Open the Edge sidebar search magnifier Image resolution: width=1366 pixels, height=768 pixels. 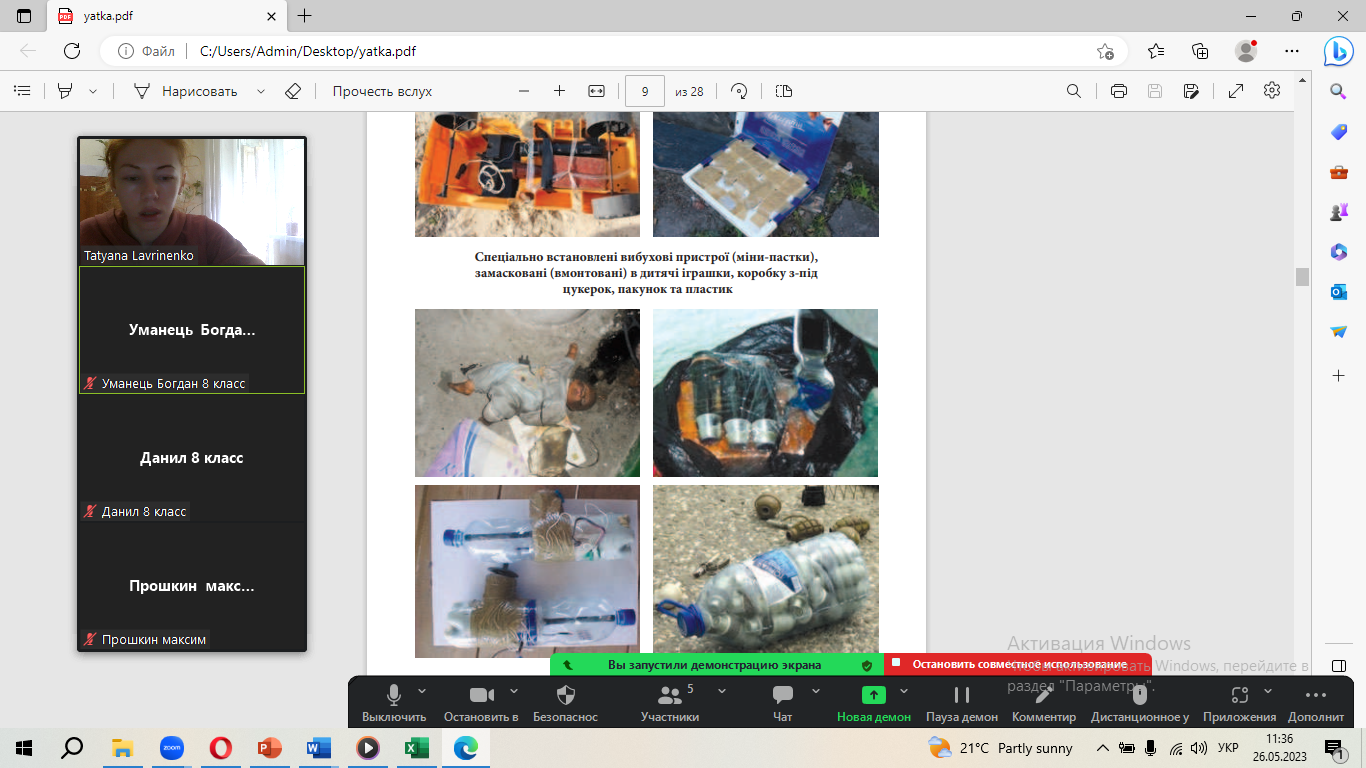(1339, 92)
